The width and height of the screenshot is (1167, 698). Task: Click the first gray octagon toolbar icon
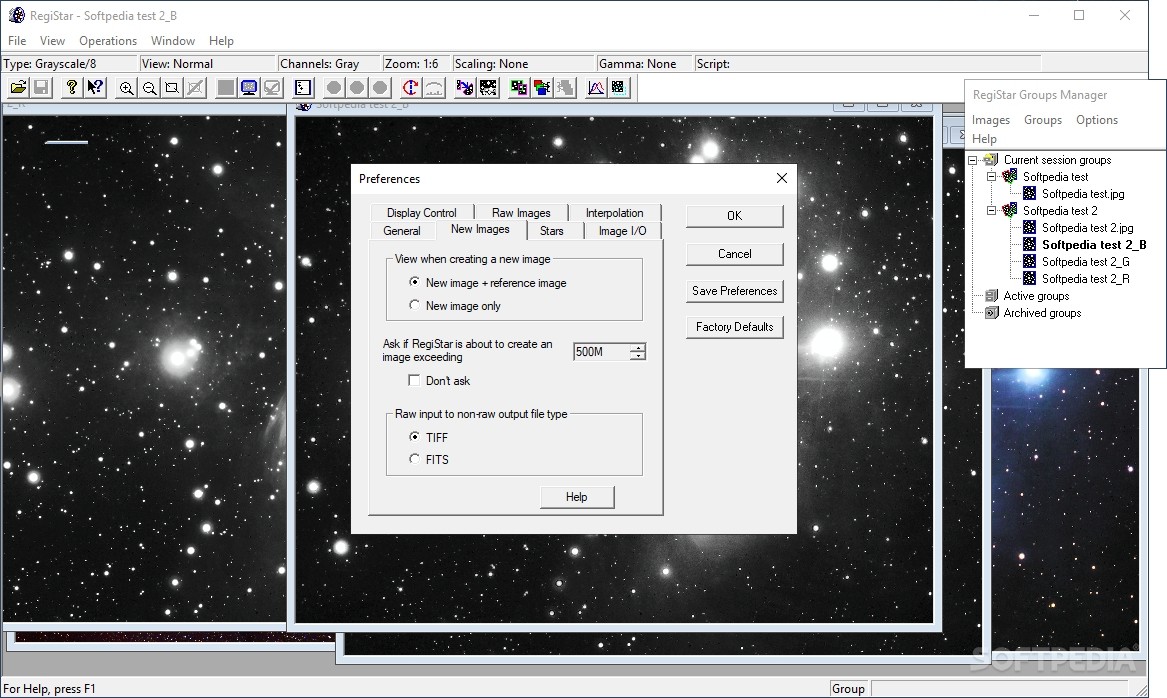[x=334, y=88]
